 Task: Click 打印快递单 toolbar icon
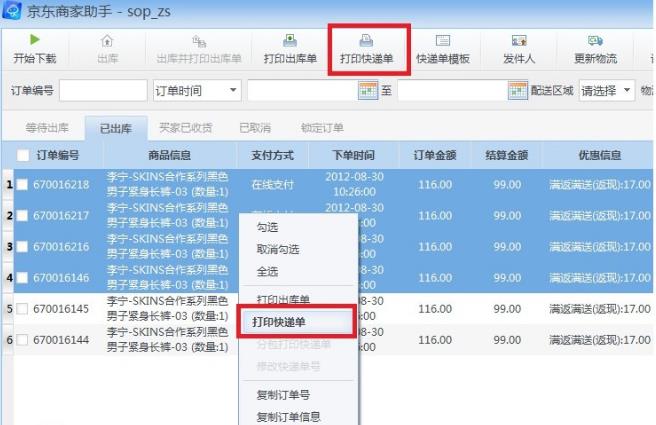(x=366, y=41)
